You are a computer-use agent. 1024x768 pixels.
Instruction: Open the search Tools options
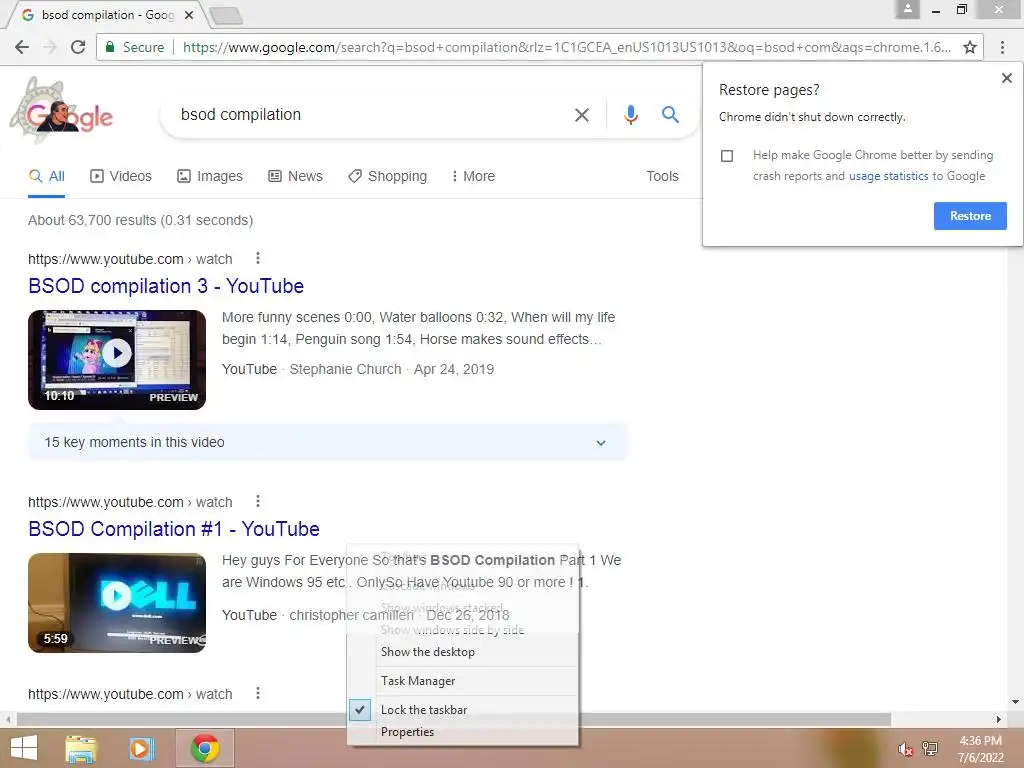click(x=662, y=176)
